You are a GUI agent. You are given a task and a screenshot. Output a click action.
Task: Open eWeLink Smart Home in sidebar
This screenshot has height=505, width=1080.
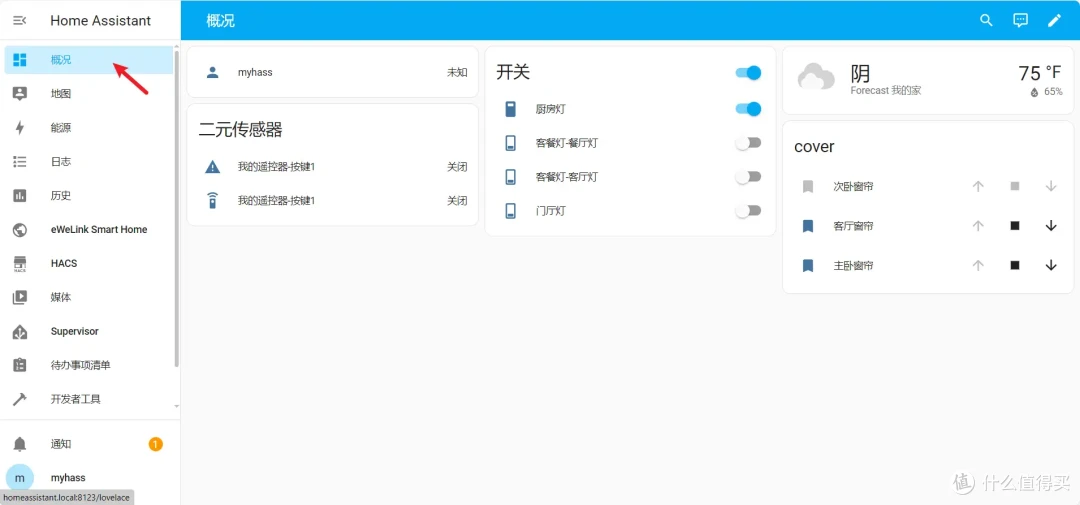pyautogui.click(x=89, y=229)
